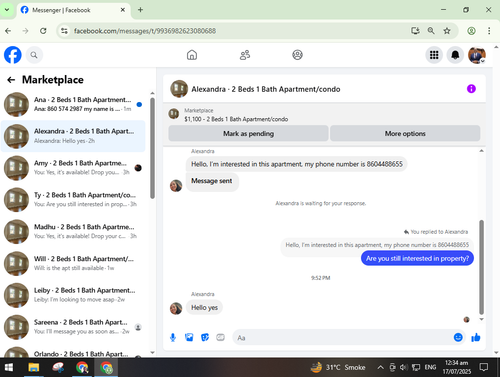
Task: Open Chrome profile icon
Action: click(x=471, y=31)
